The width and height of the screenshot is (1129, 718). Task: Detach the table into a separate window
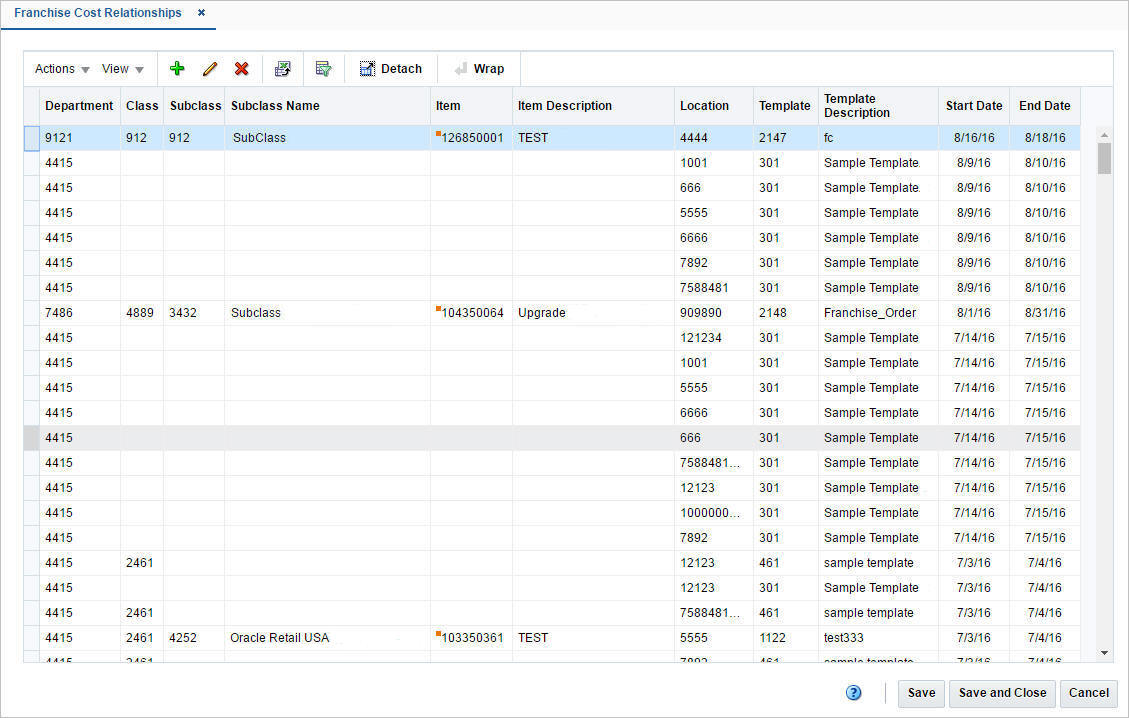pyautogui.click(x=391, y=68)
